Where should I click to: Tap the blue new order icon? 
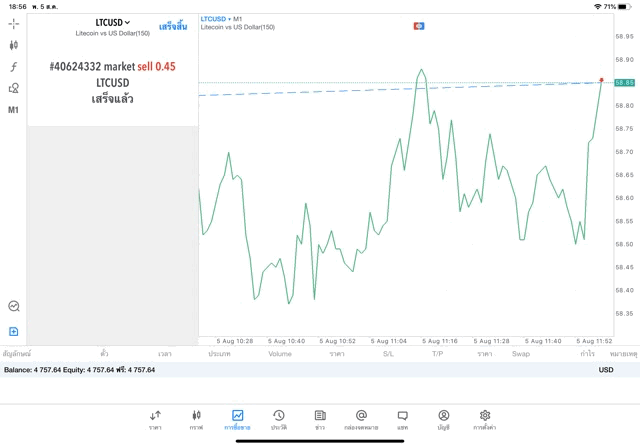click(x=13, y=331)
